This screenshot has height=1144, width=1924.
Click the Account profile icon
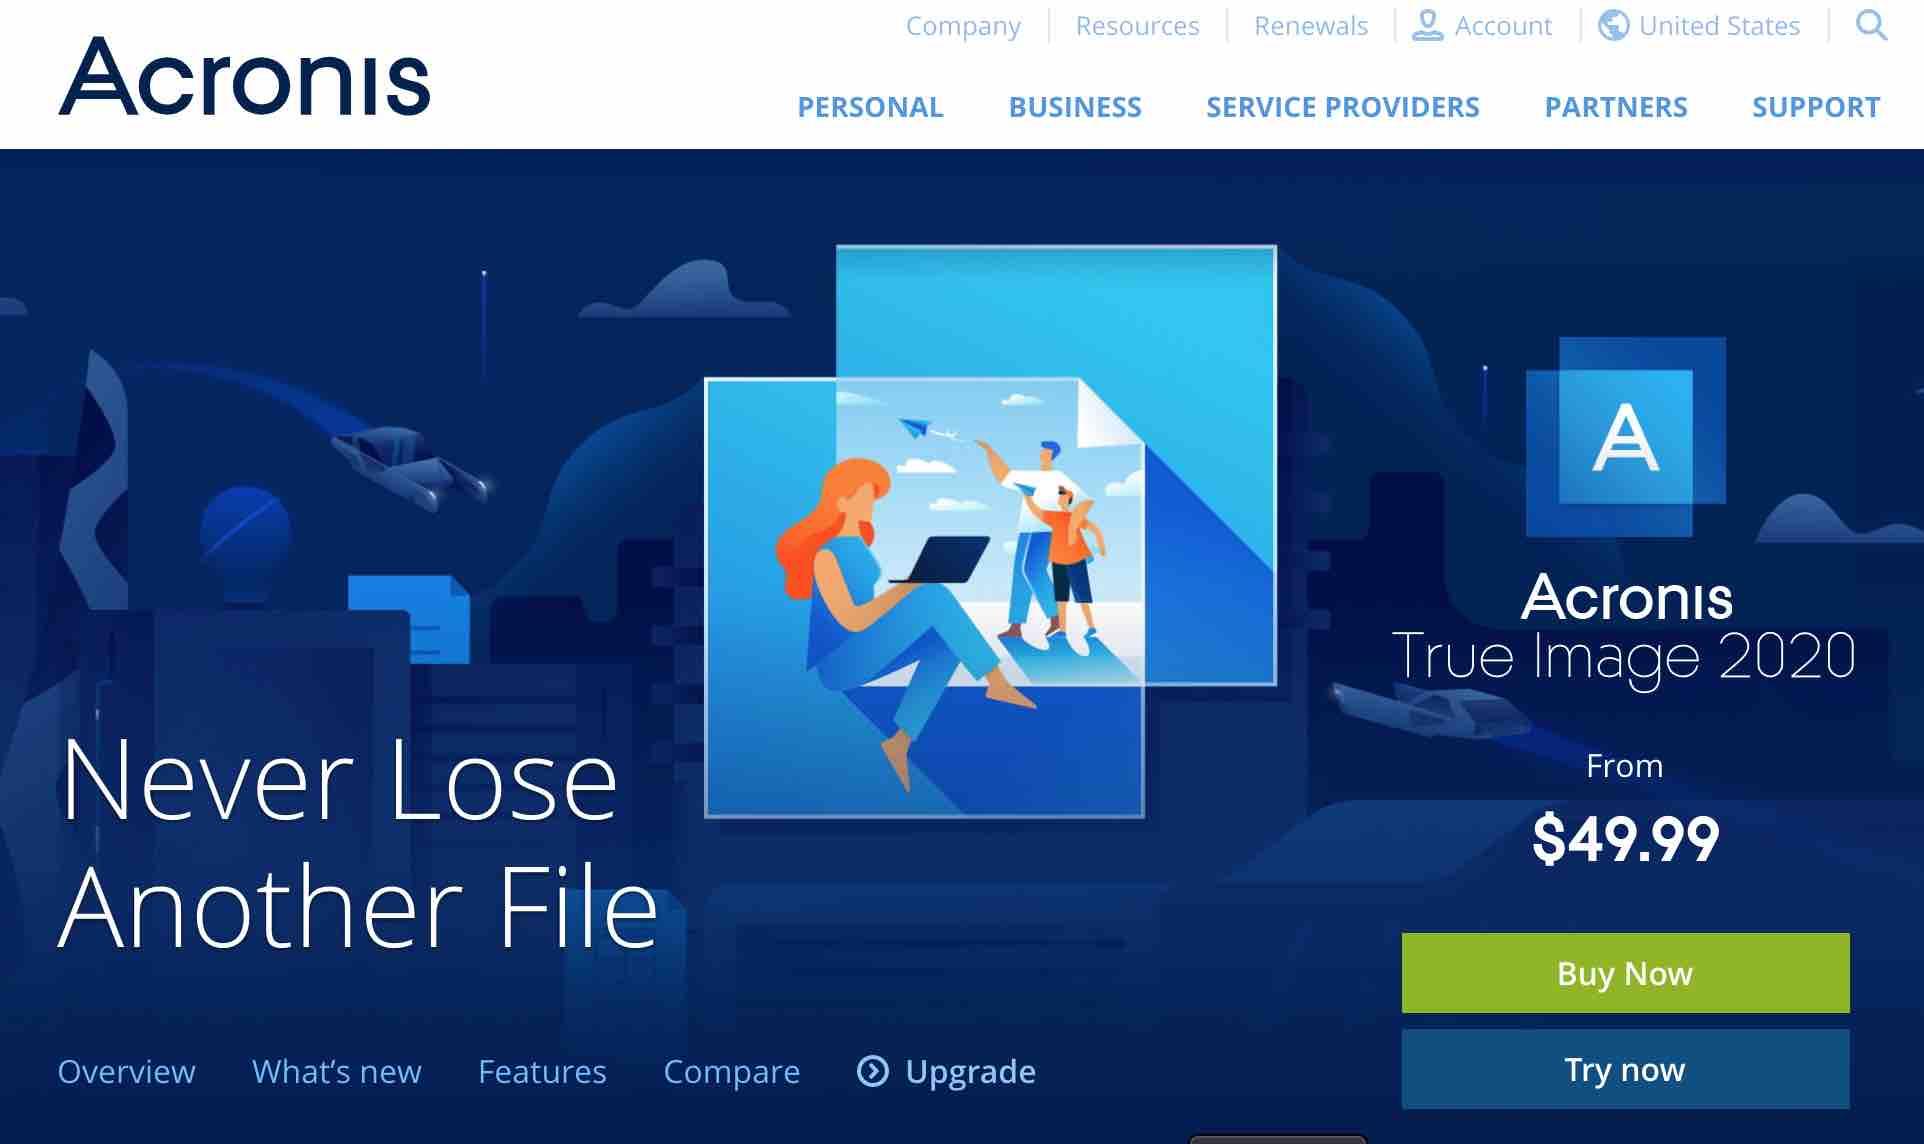coord(1428,25)
